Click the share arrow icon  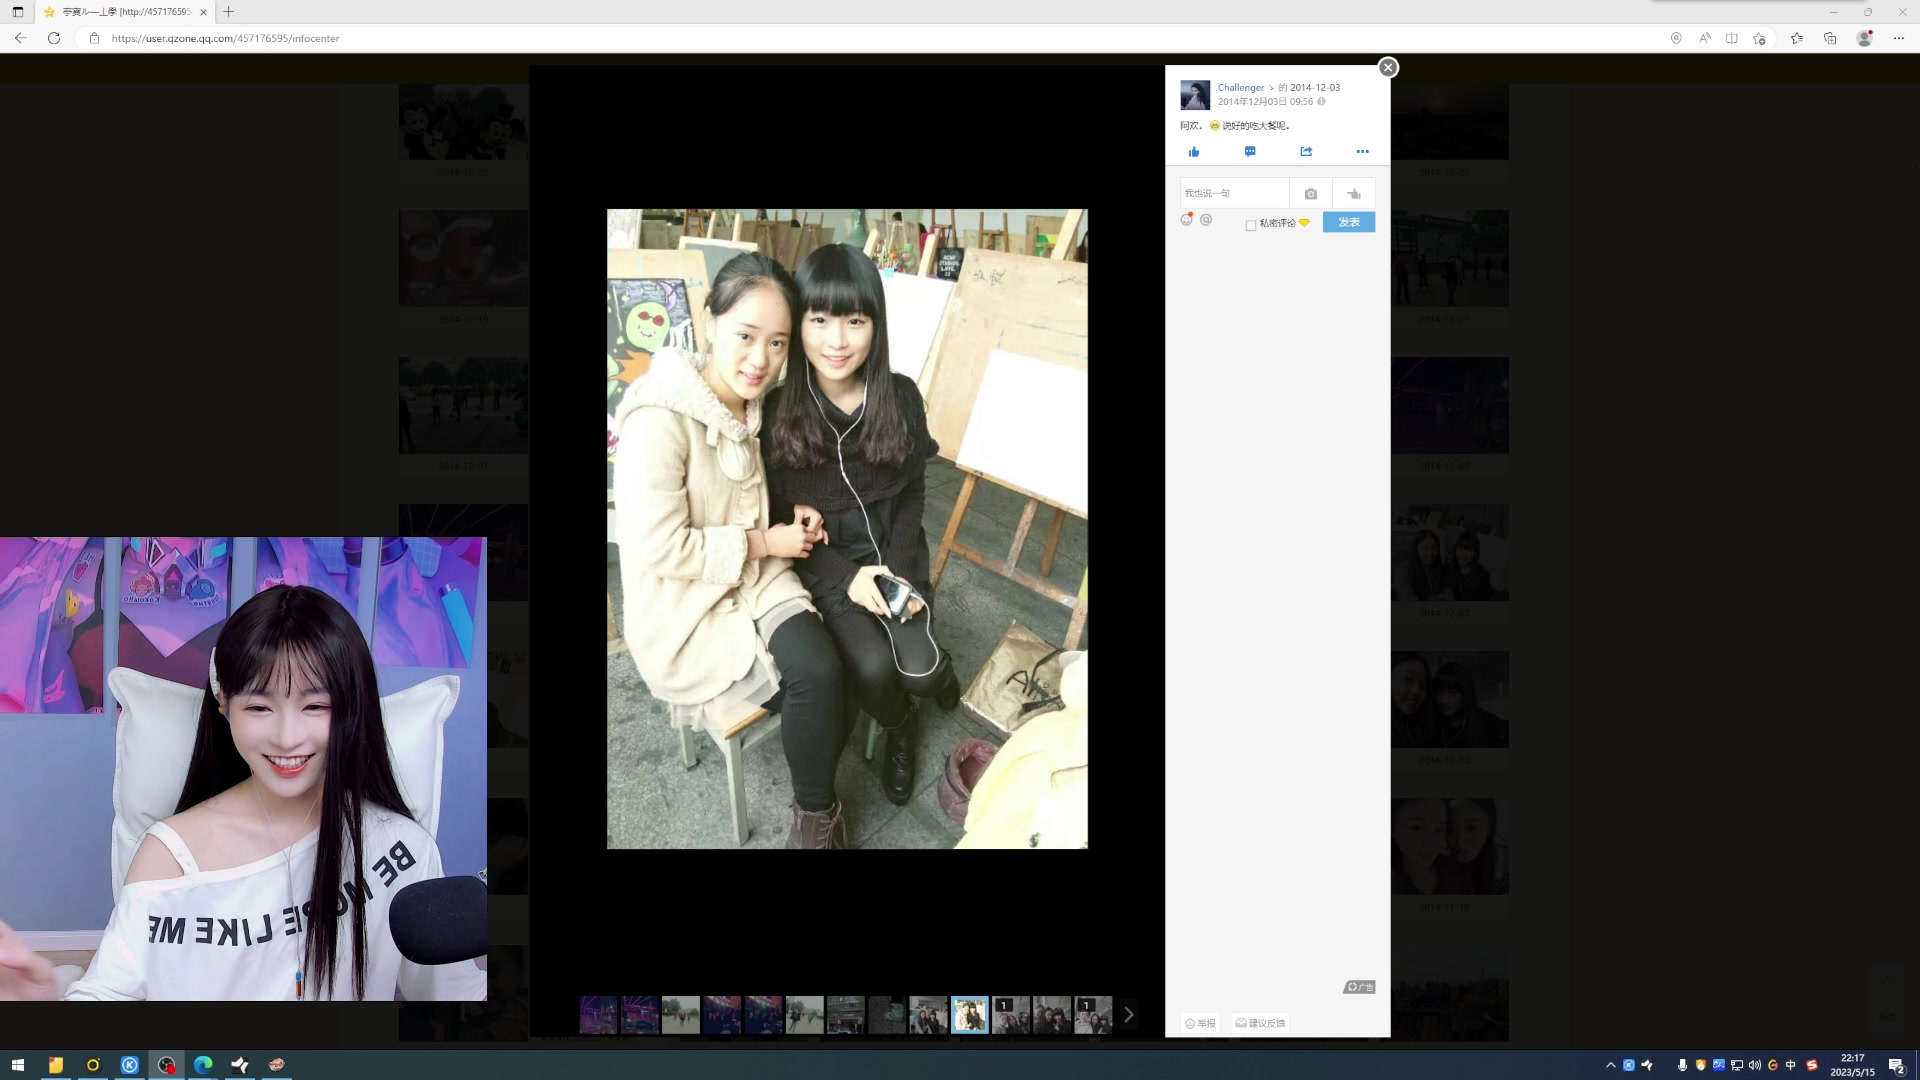[1306, 152]
